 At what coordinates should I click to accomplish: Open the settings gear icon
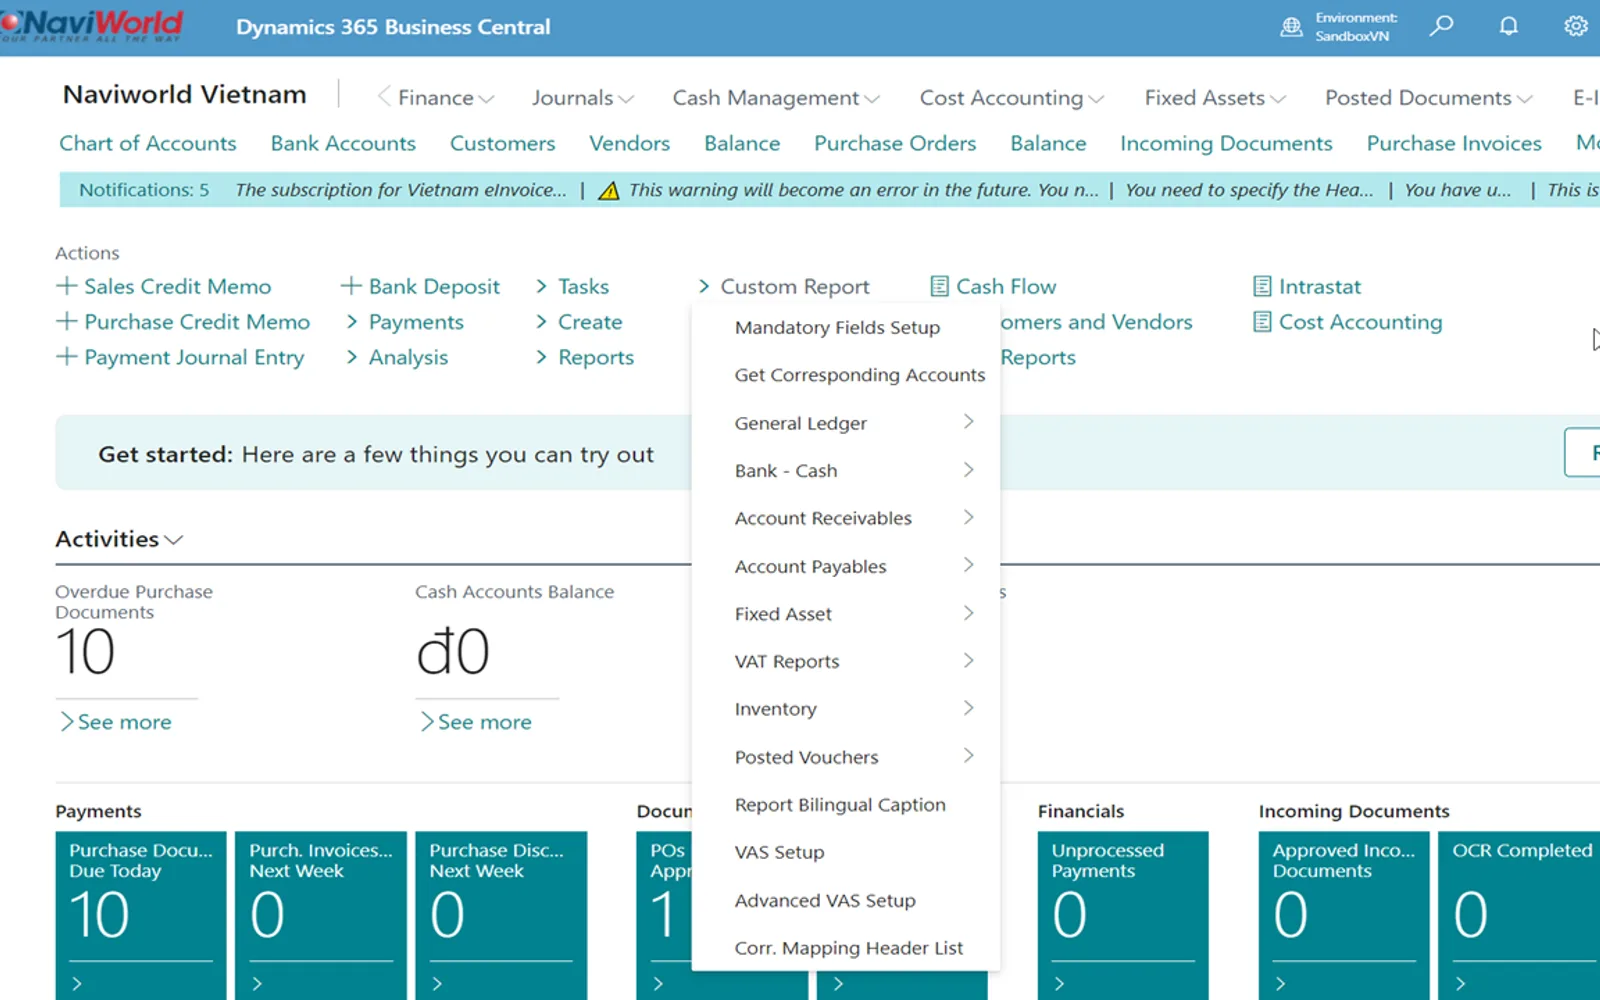click(1576, 26)
